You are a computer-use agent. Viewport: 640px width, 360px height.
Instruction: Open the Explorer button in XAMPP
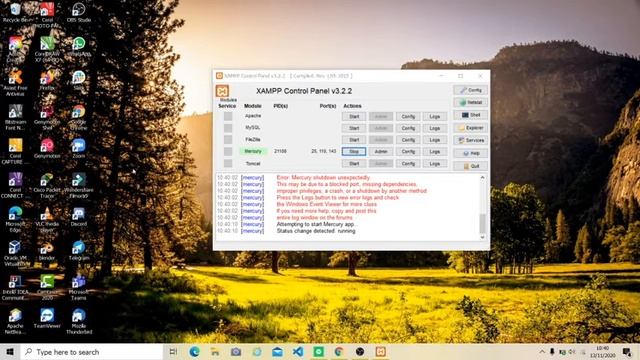470,128
